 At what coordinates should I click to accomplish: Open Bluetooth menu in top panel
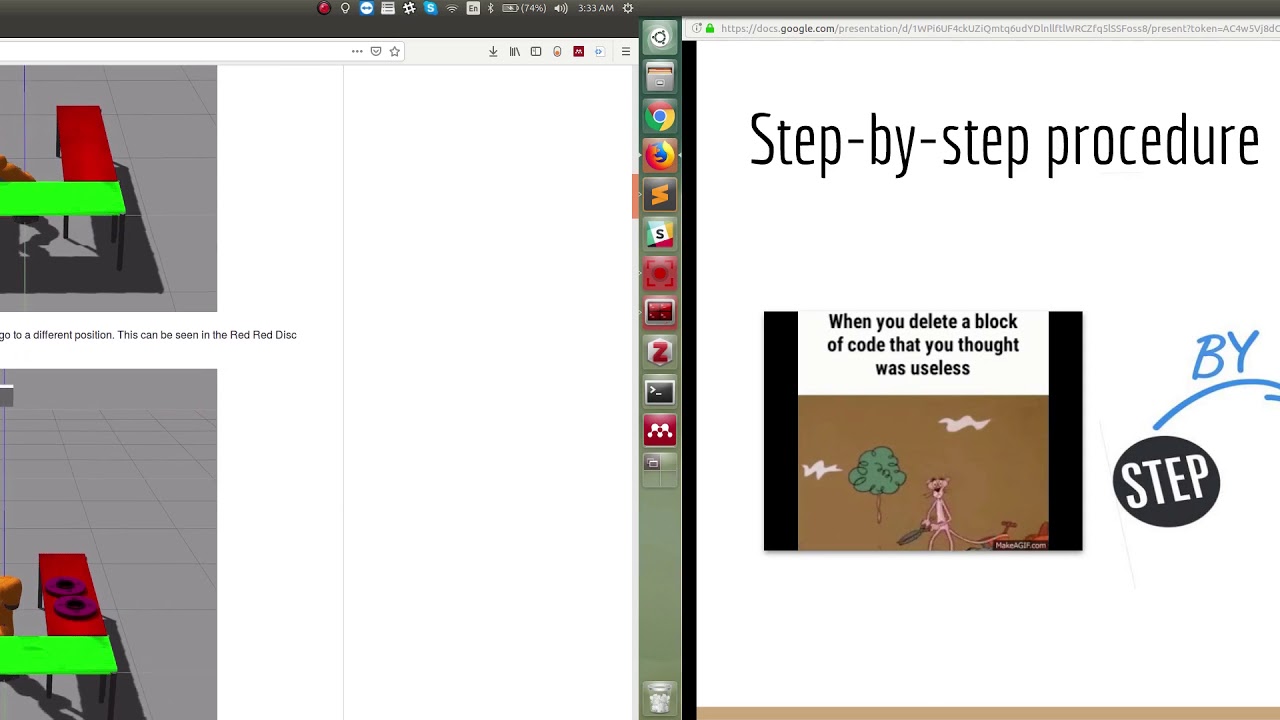tap(490, 8)
